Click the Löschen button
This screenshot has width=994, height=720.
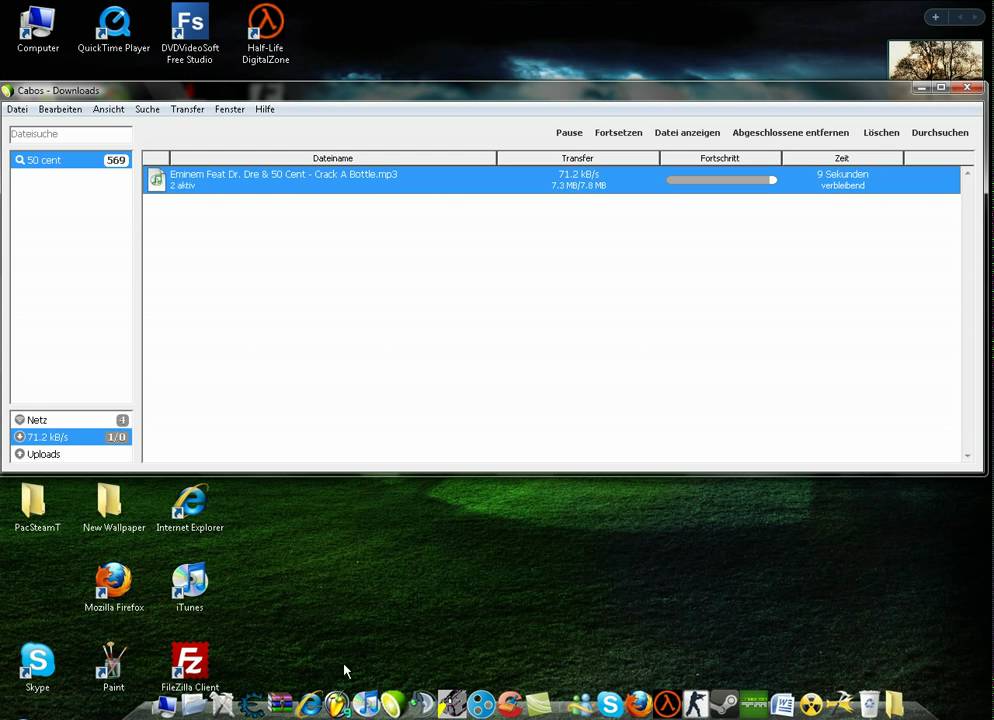881,132
